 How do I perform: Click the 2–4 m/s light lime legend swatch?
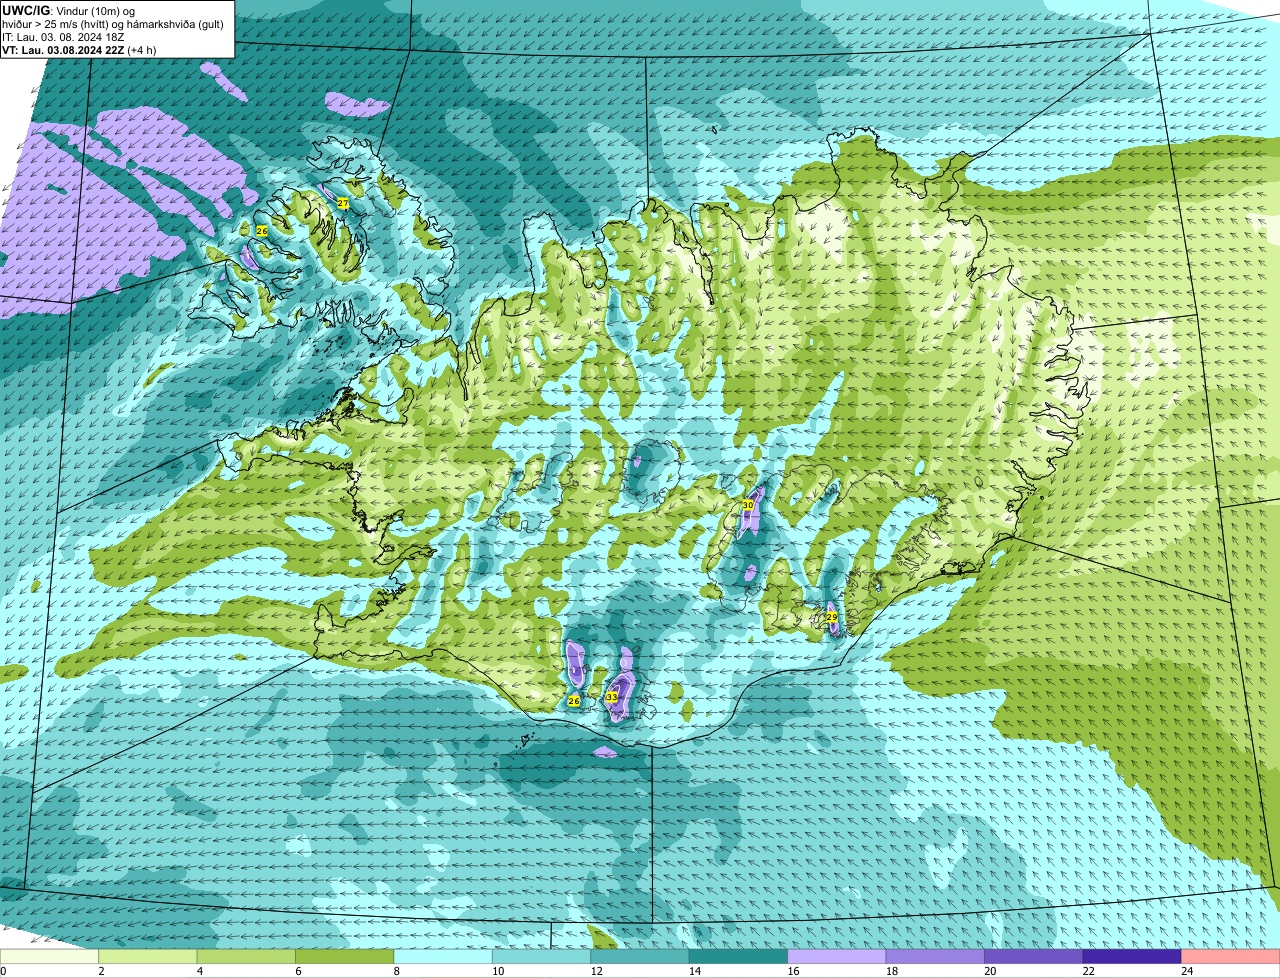click(148, 957)
